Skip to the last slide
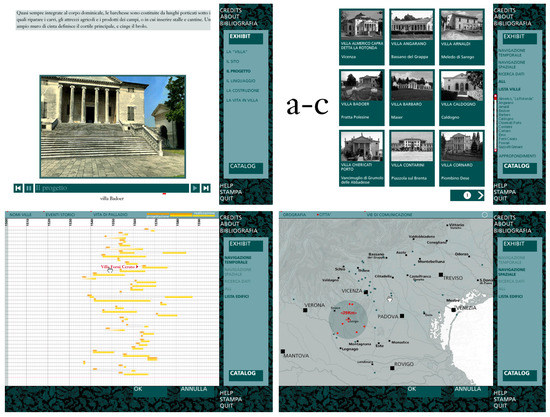This screenshot has height=417, width=550. 206,188
